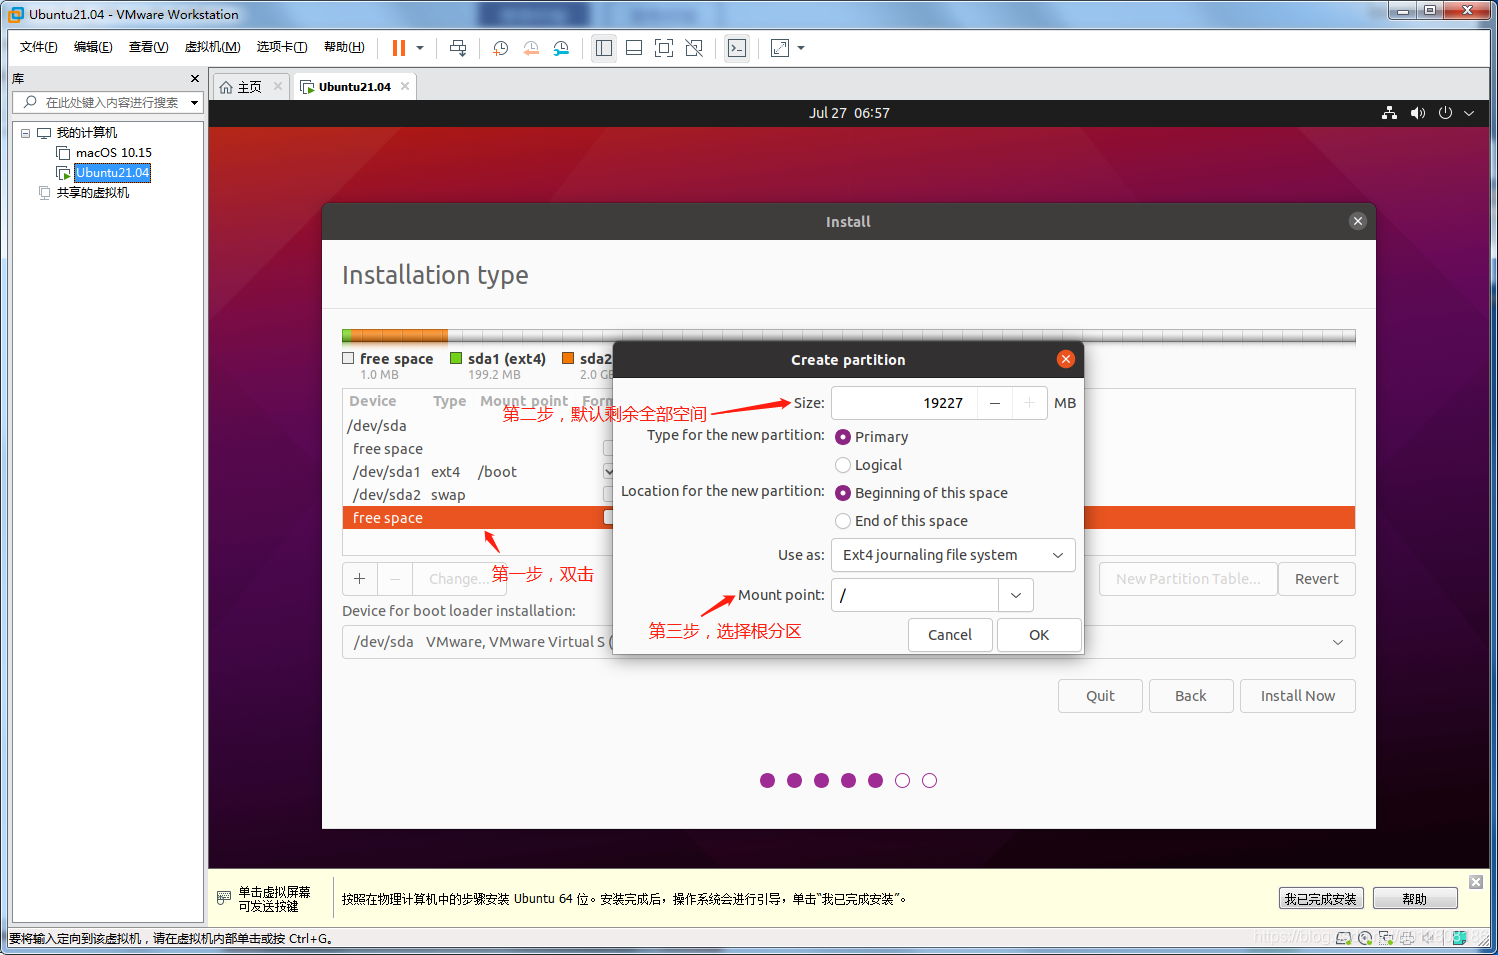
Task: Click Cancel in Create partition dialog
Action: pos(950,635)
